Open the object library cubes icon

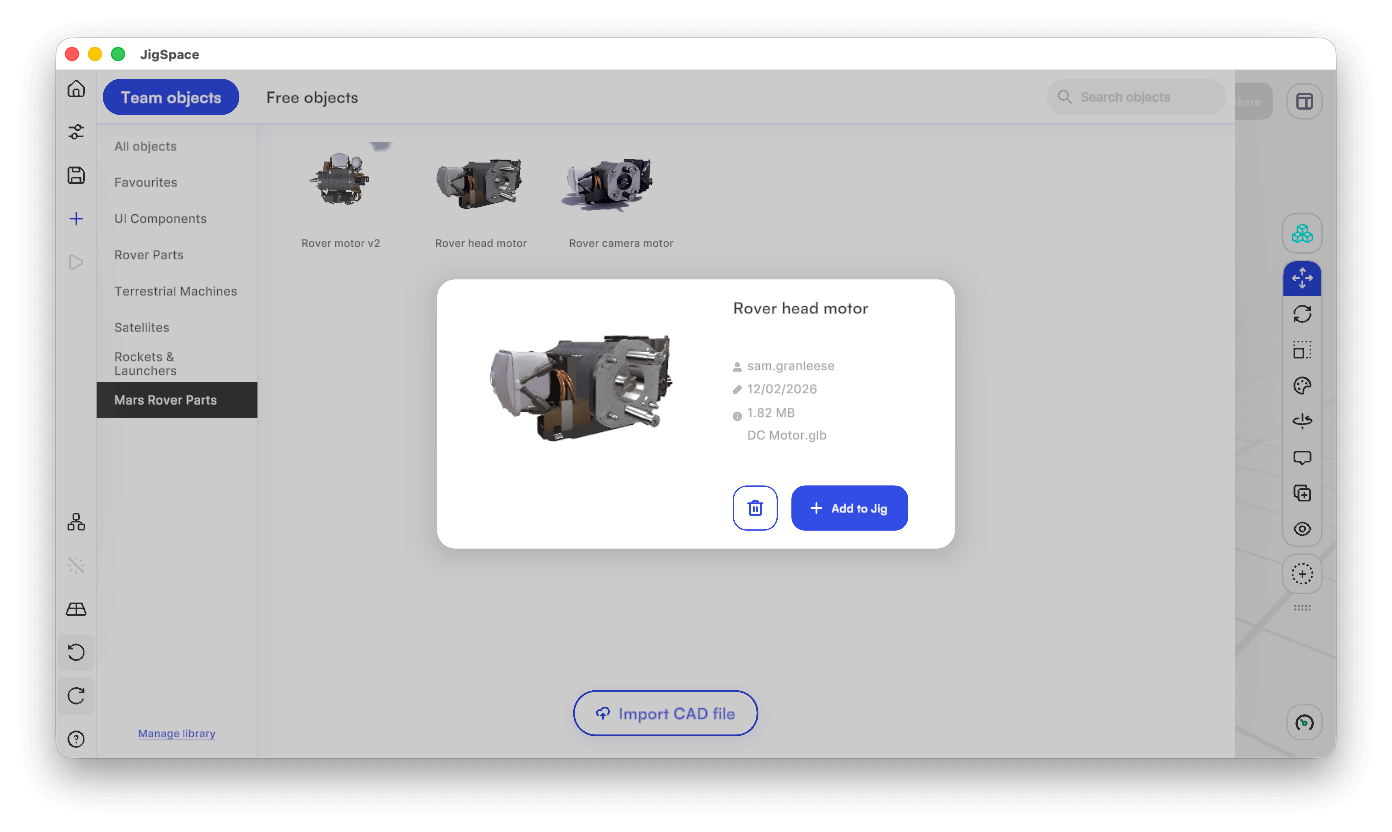click(x=1302, y=234)
